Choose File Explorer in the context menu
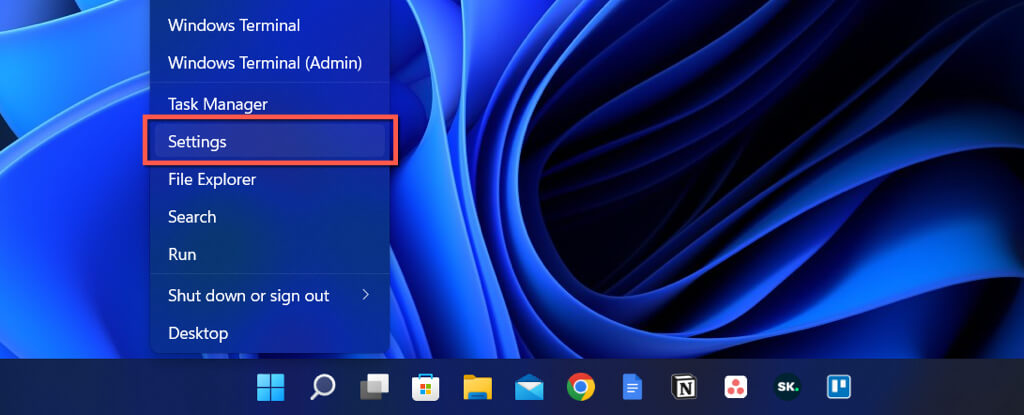The height and width of the screenshot is (415, 1024). tap(212, 179)
